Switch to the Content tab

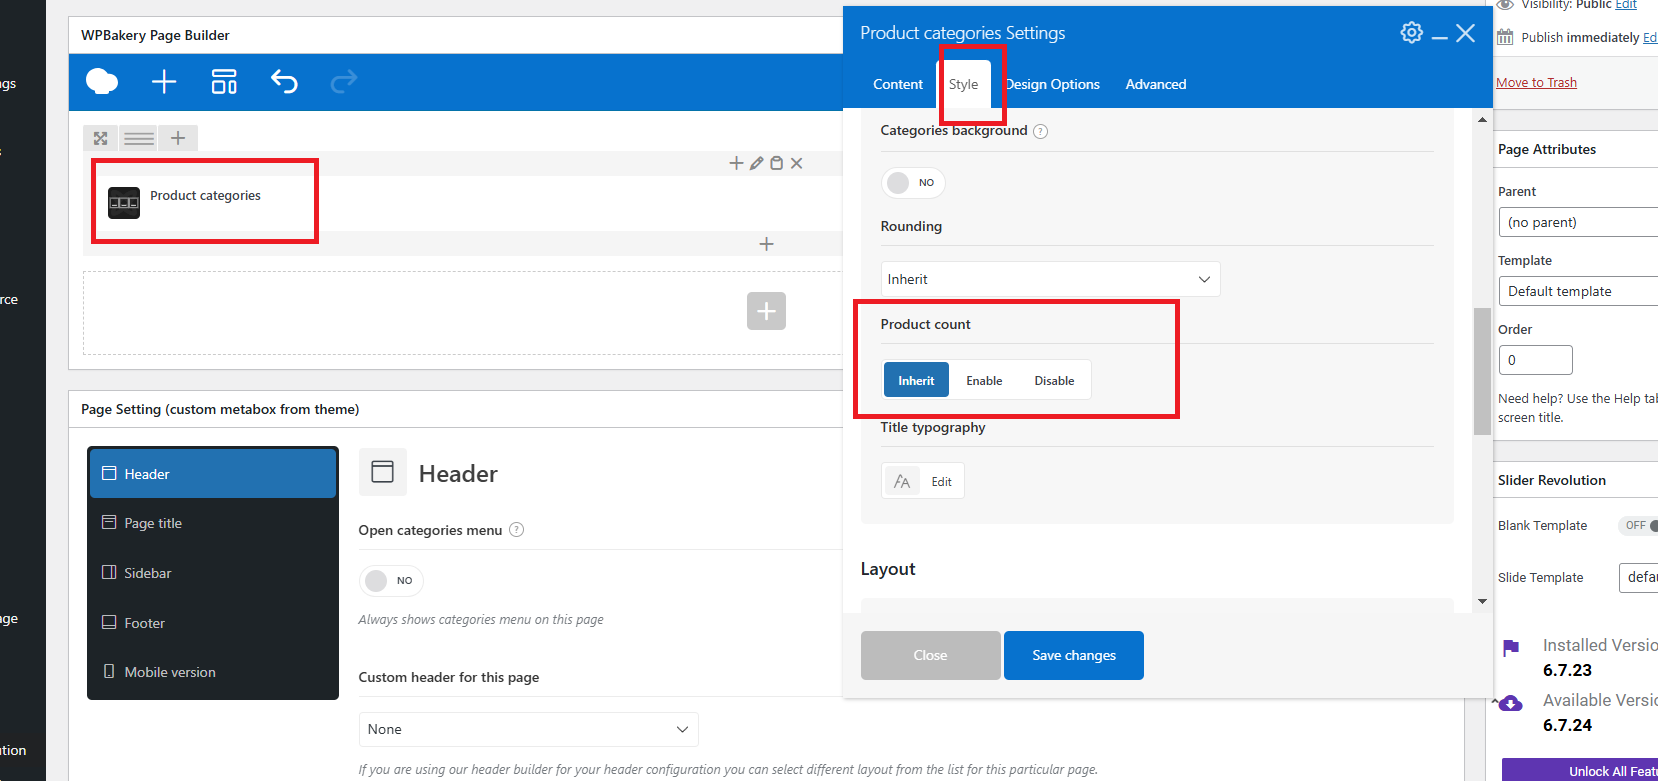[x=898, y=84]
